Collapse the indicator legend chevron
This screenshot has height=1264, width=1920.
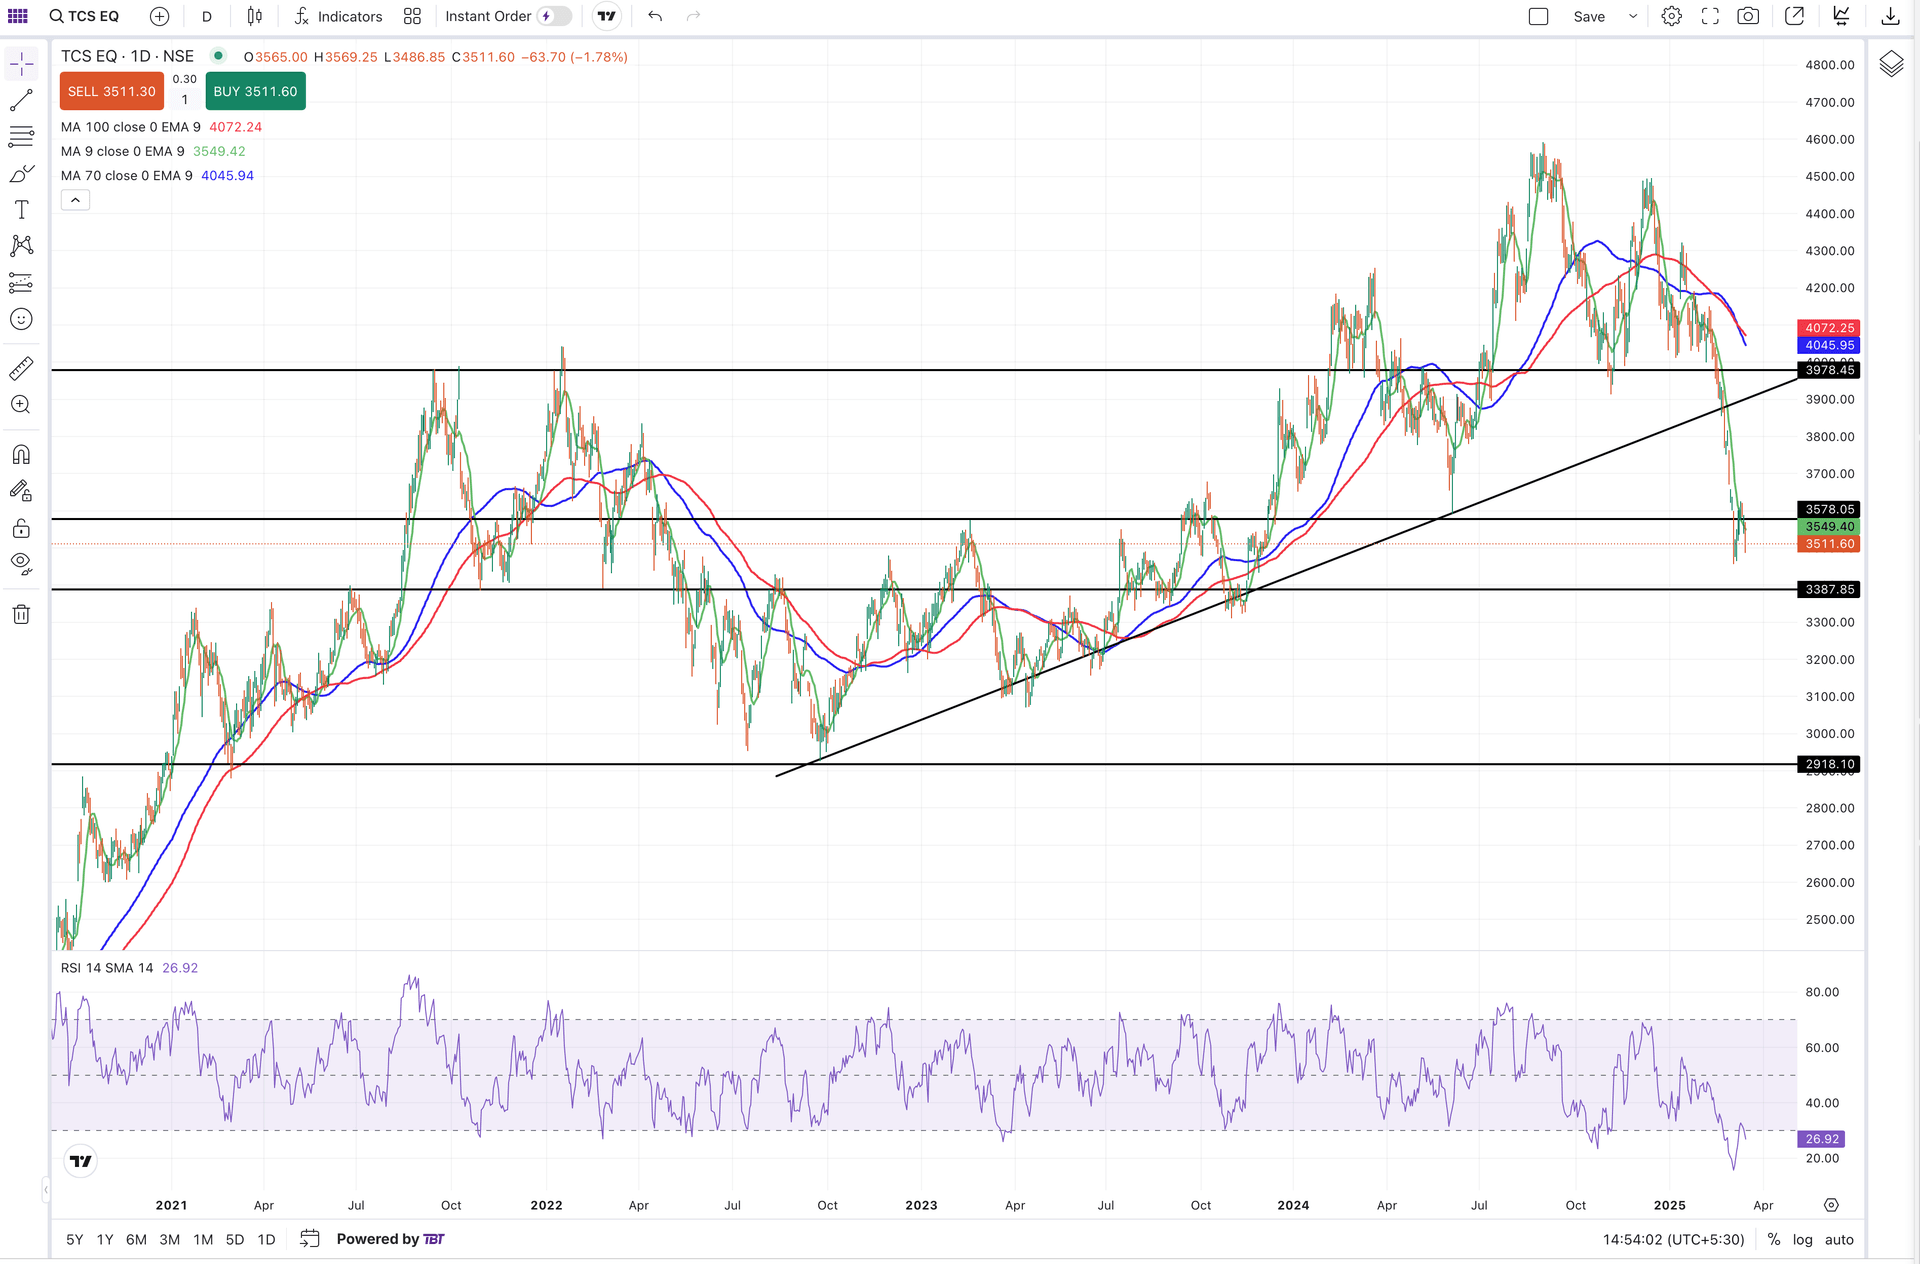coord(75,200)
